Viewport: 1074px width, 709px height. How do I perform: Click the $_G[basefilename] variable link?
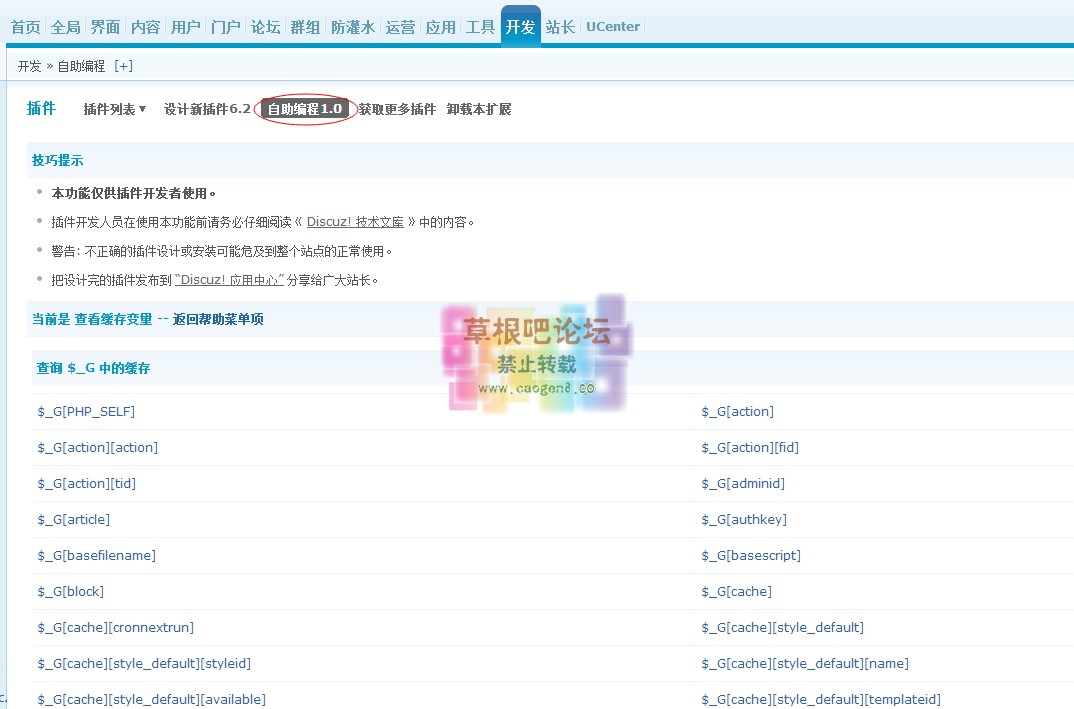point(97,555)
